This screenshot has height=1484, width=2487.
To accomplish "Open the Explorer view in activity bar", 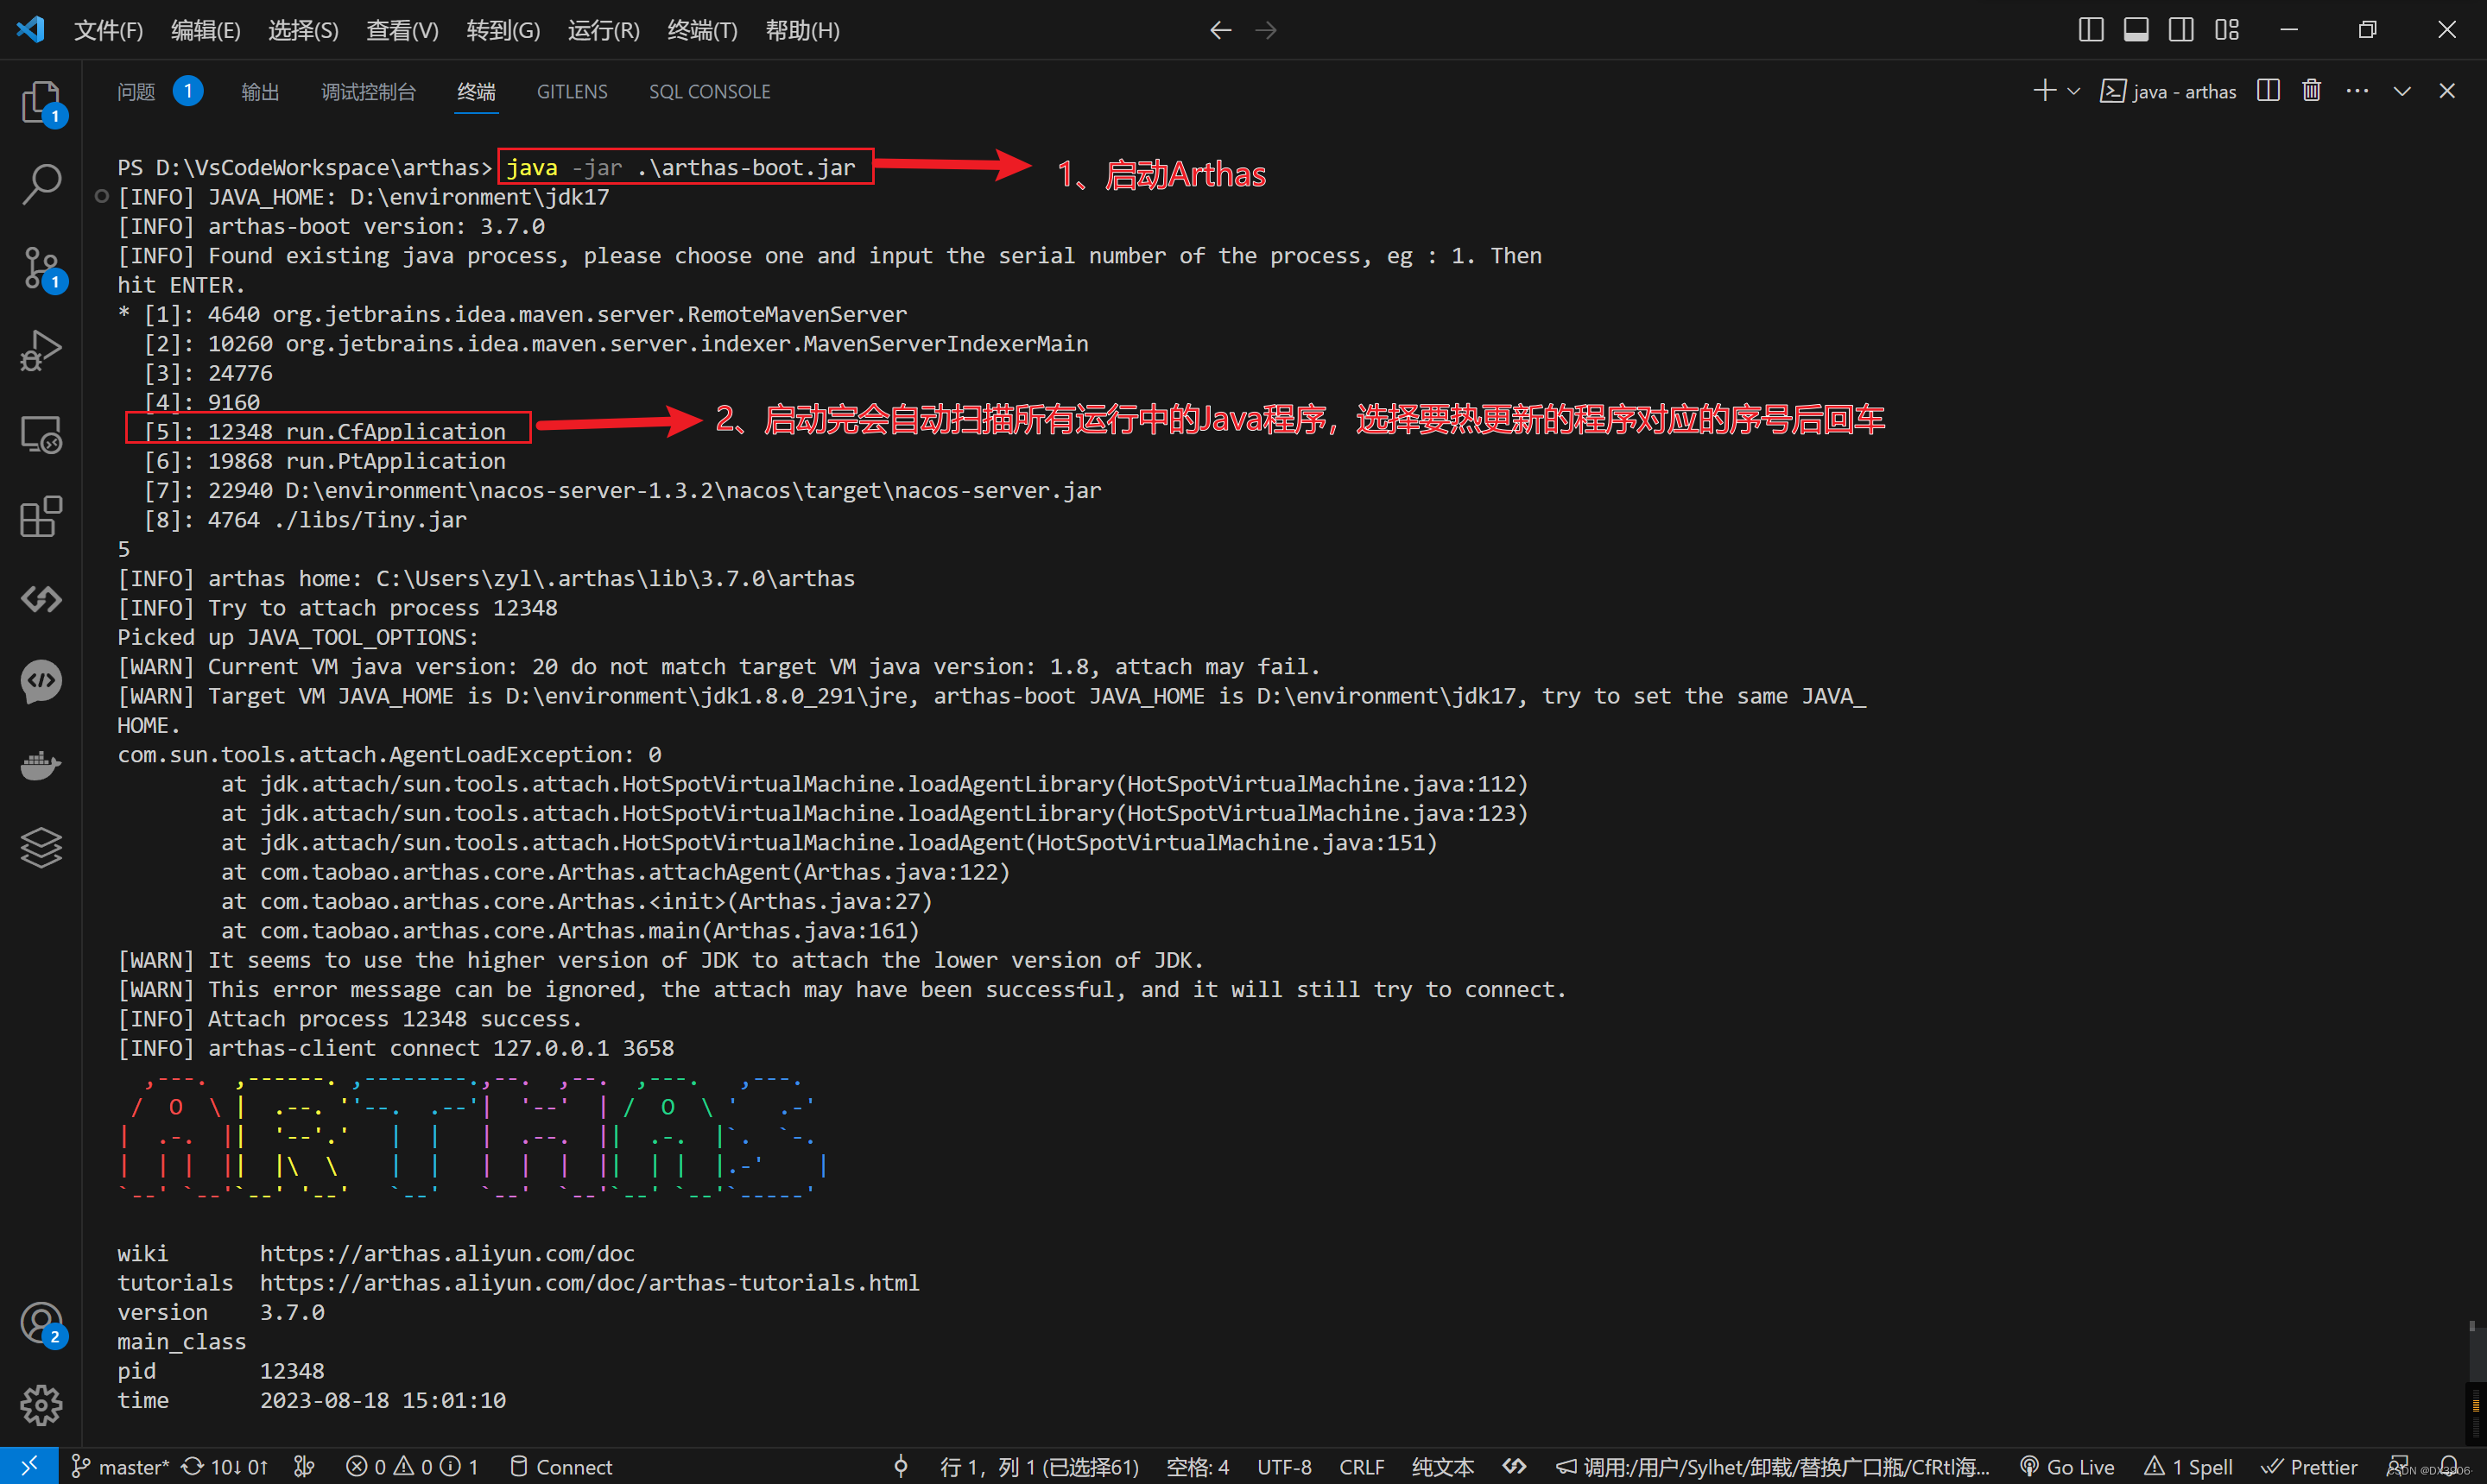I will 41,101.
